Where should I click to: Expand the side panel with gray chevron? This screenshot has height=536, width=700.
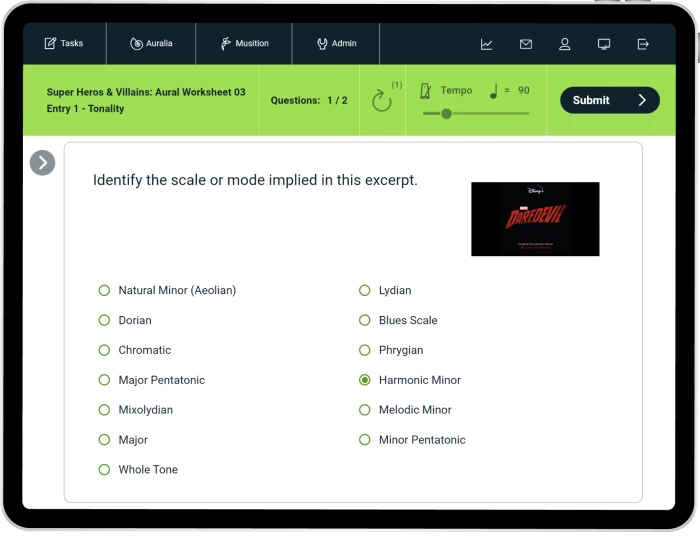[42, 162]
